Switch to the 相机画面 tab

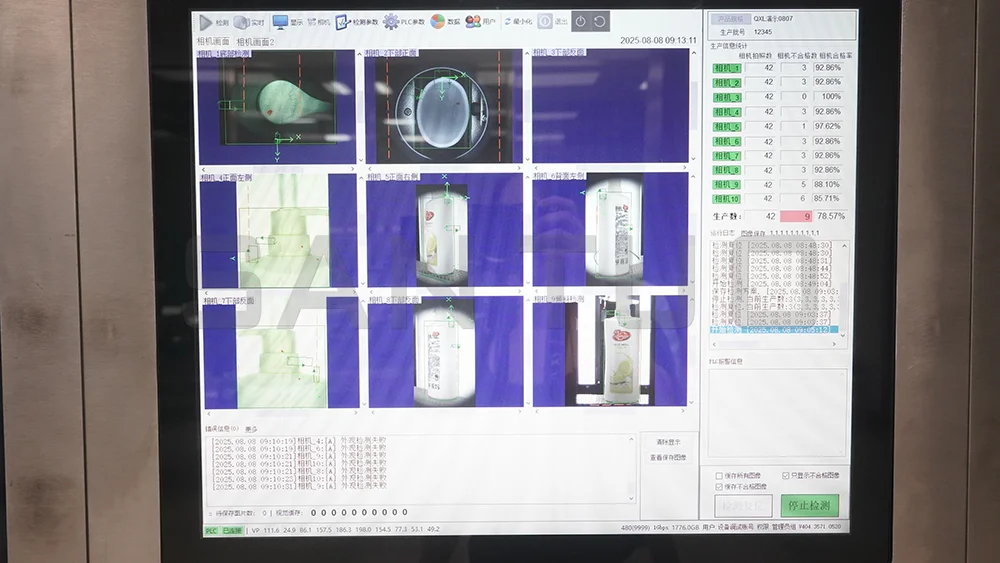click(213, 41)
